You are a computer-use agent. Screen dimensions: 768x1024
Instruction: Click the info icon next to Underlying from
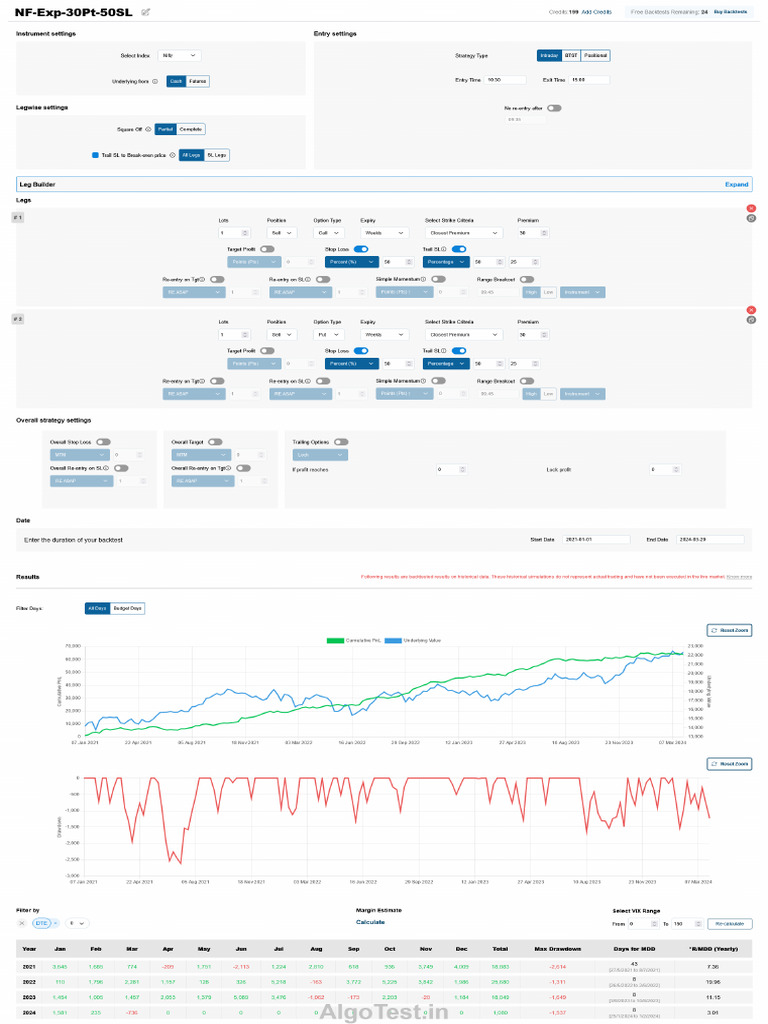tap(155, 81)
